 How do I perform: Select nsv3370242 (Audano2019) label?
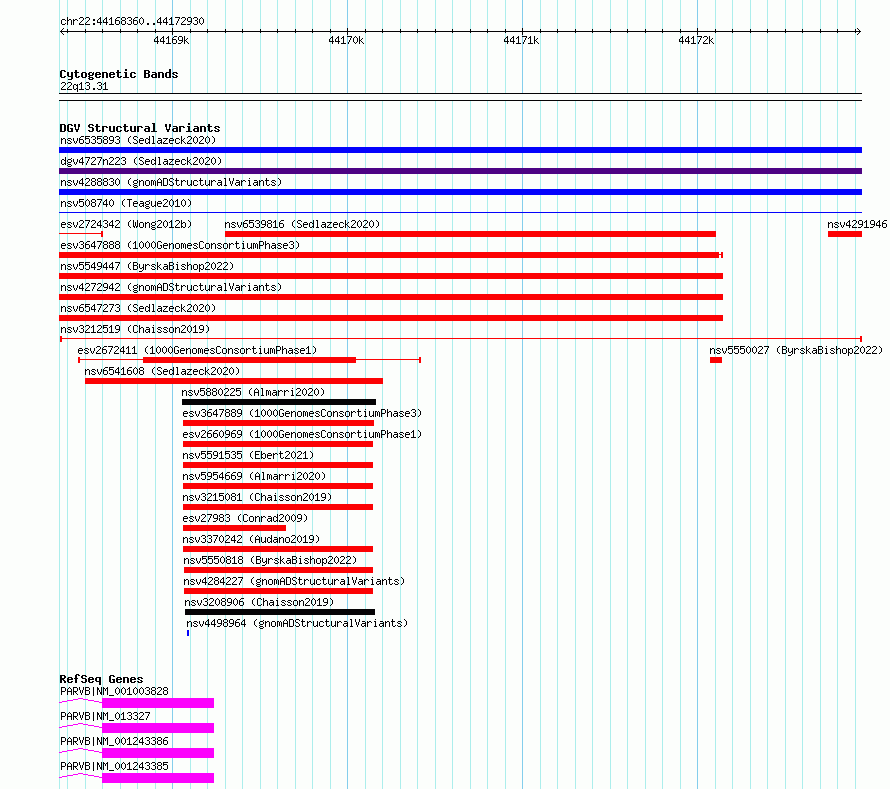(x=251, y=539)
